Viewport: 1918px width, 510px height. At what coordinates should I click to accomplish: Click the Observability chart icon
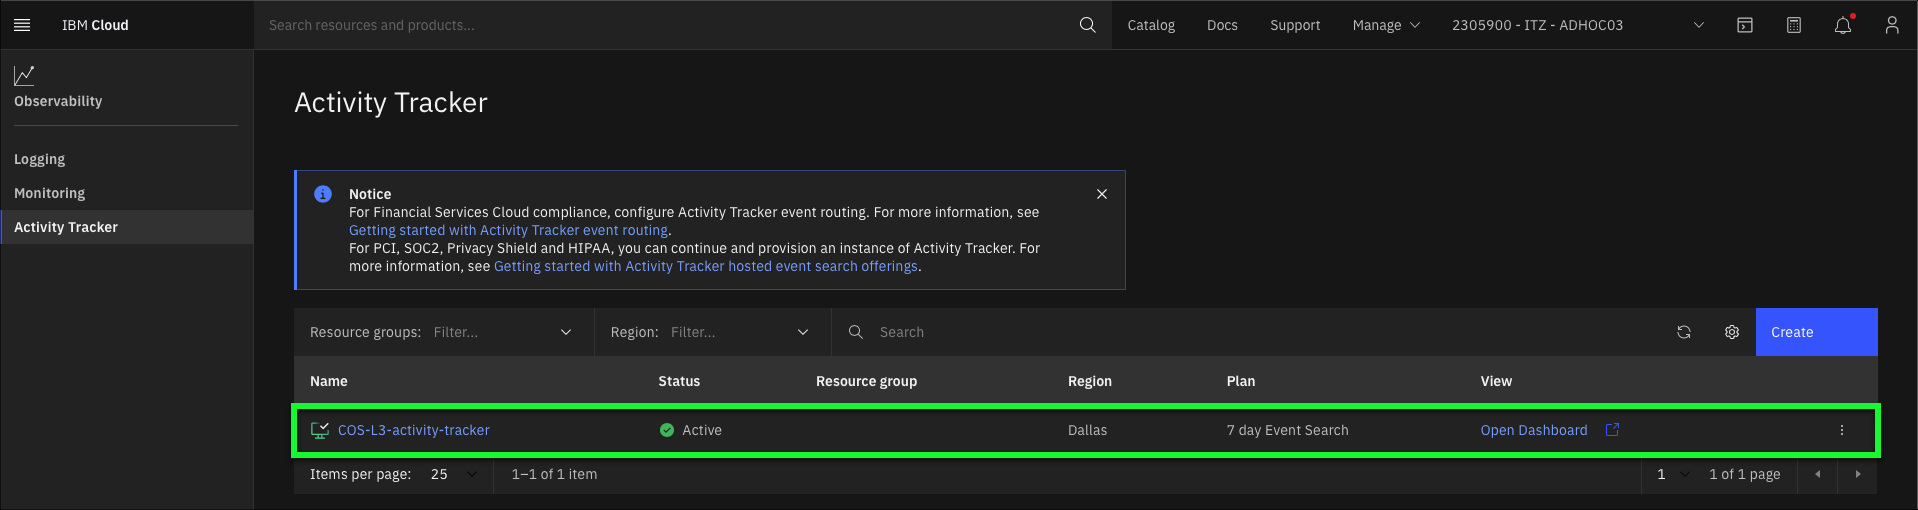24,75
